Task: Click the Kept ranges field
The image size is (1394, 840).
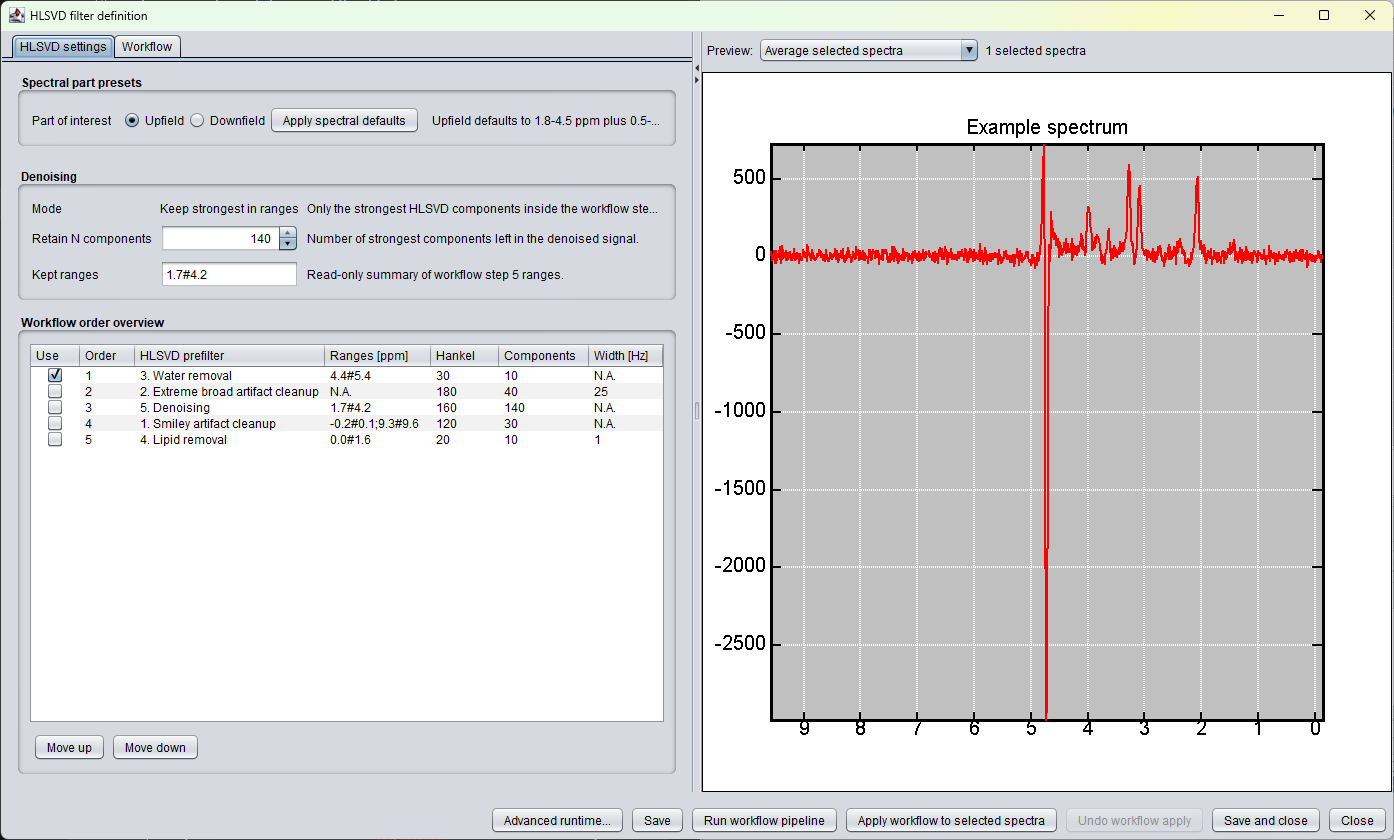Action: [x=229, y=274]
